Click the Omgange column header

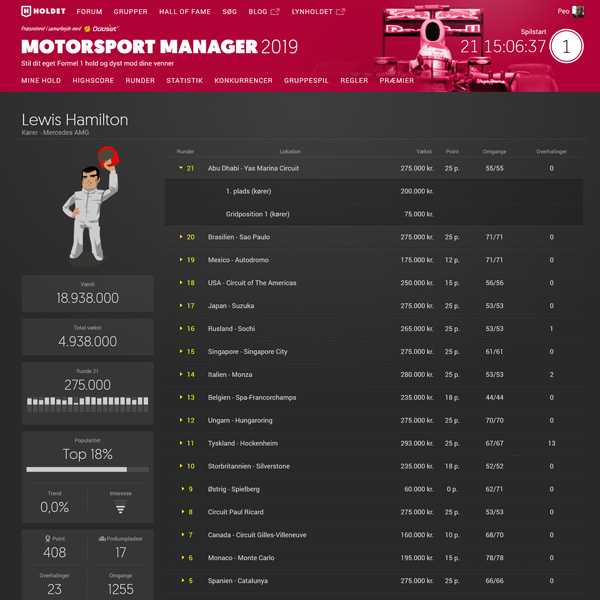(x=494, y=152)
